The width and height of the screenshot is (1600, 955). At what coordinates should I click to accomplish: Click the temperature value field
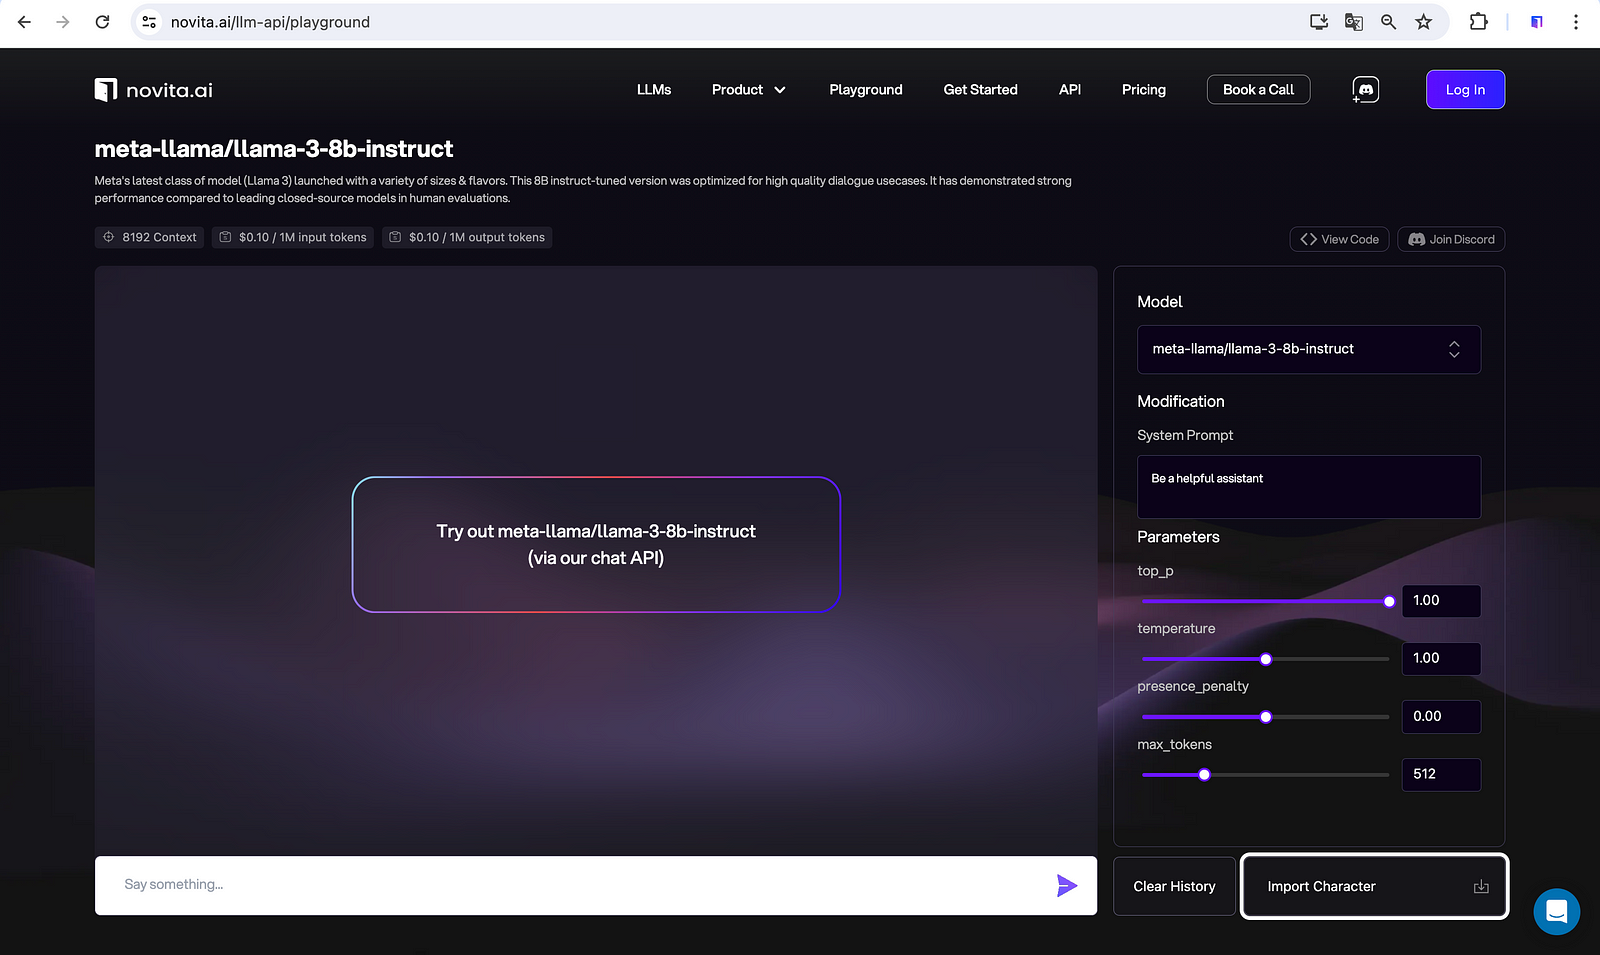click(x=1441, y=659)
